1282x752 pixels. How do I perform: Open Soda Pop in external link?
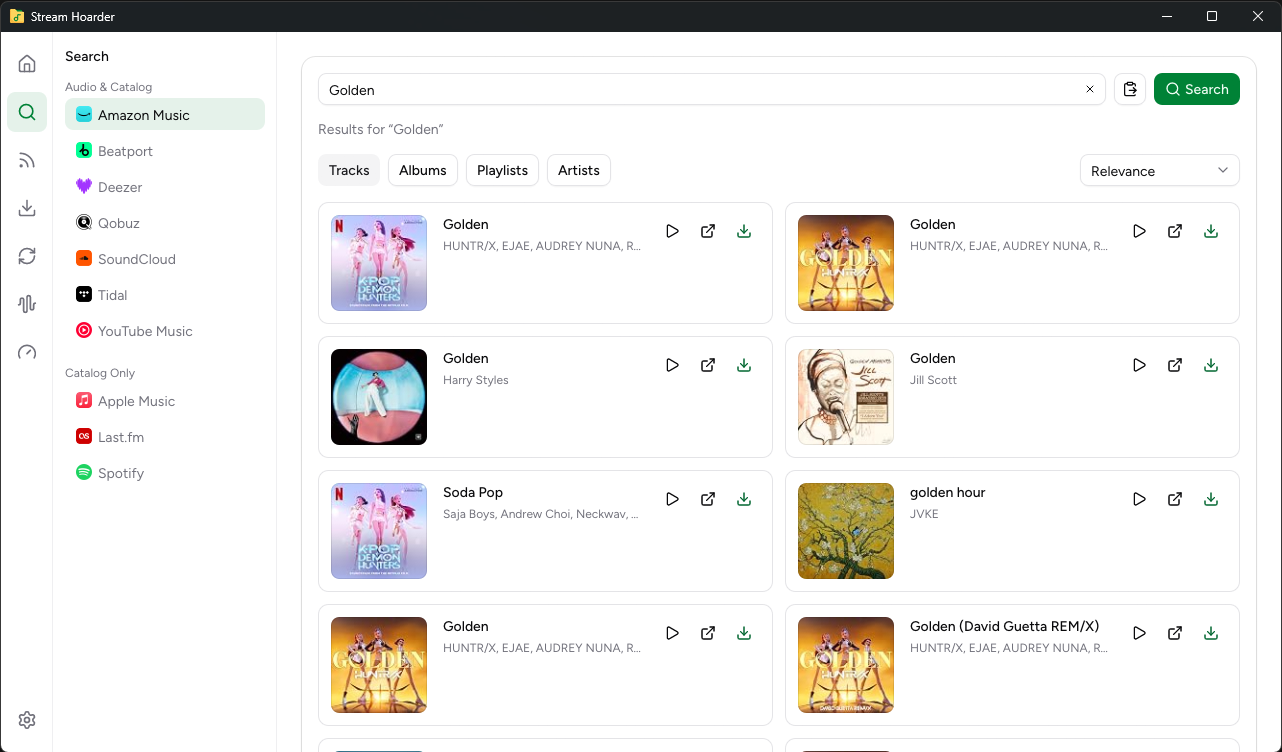[x=708, y=499]
